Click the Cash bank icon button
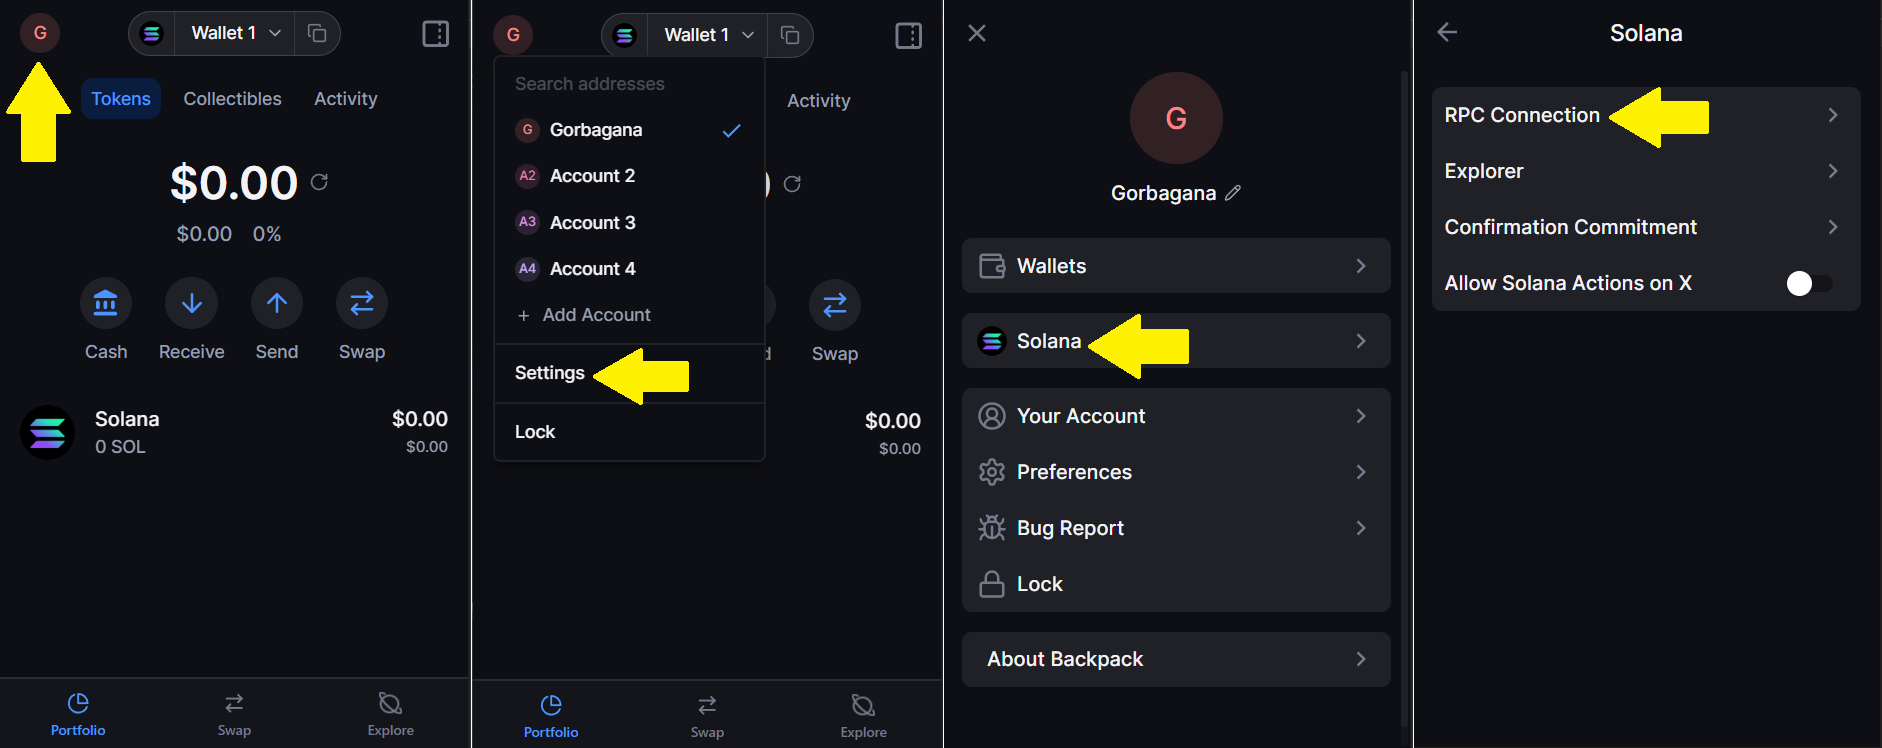Viewport: 1882px width, 748px height. click(105, 303)
